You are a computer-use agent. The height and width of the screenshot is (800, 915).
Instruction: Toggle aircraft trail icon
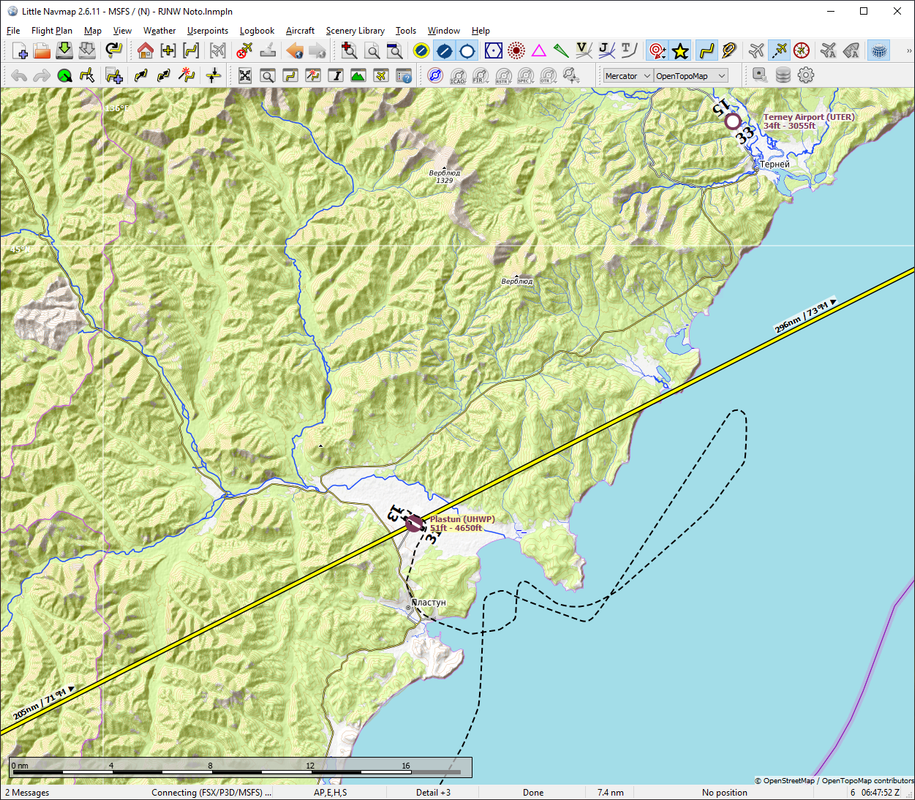(779, 51)
